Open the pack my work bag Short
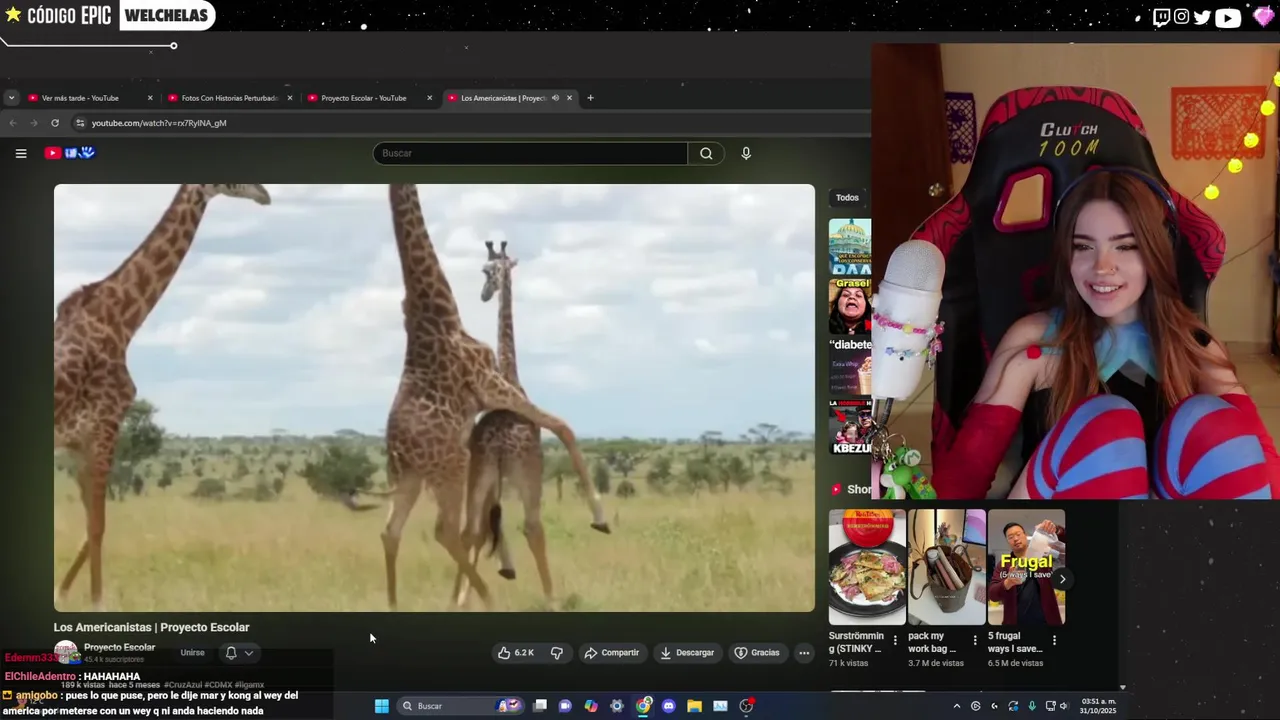Image resolution: width=1280 pixels, height=720 pixels. 946,567
